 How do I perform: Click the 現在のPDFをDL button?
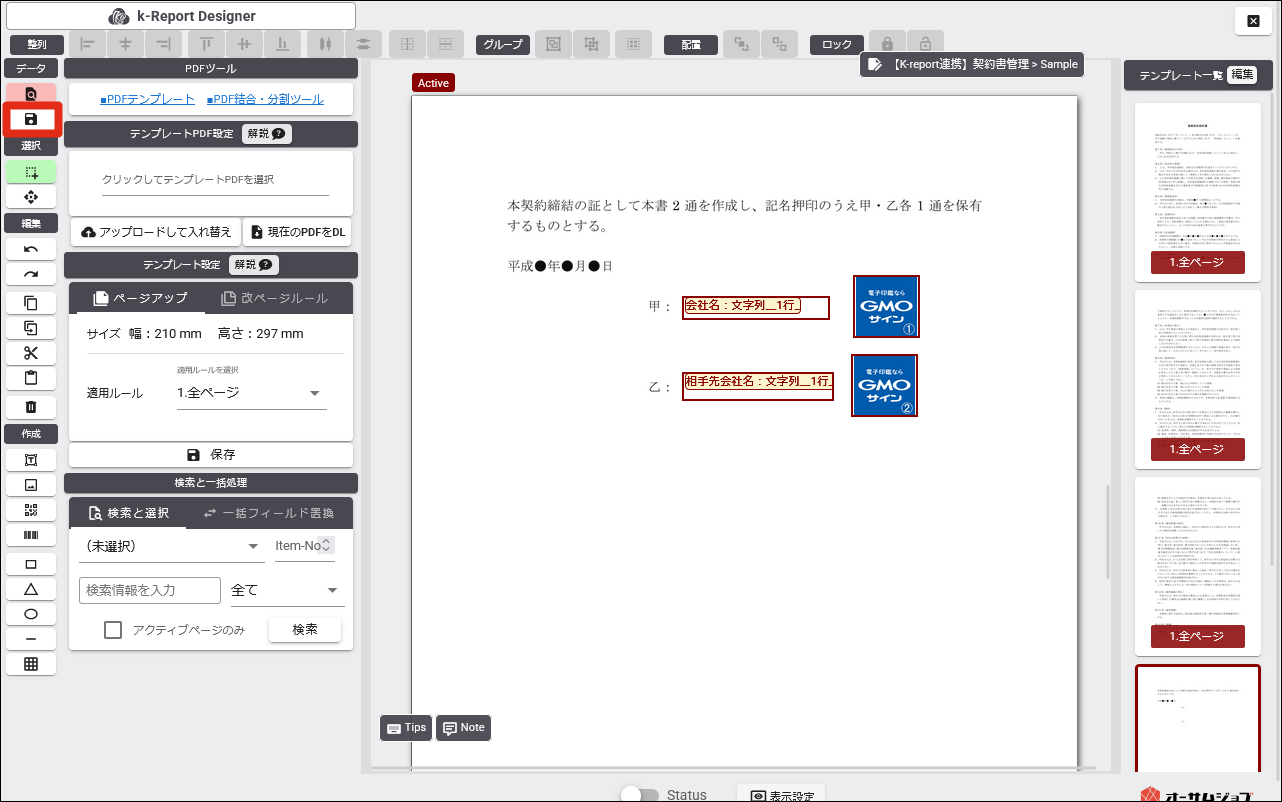point(297,232)
